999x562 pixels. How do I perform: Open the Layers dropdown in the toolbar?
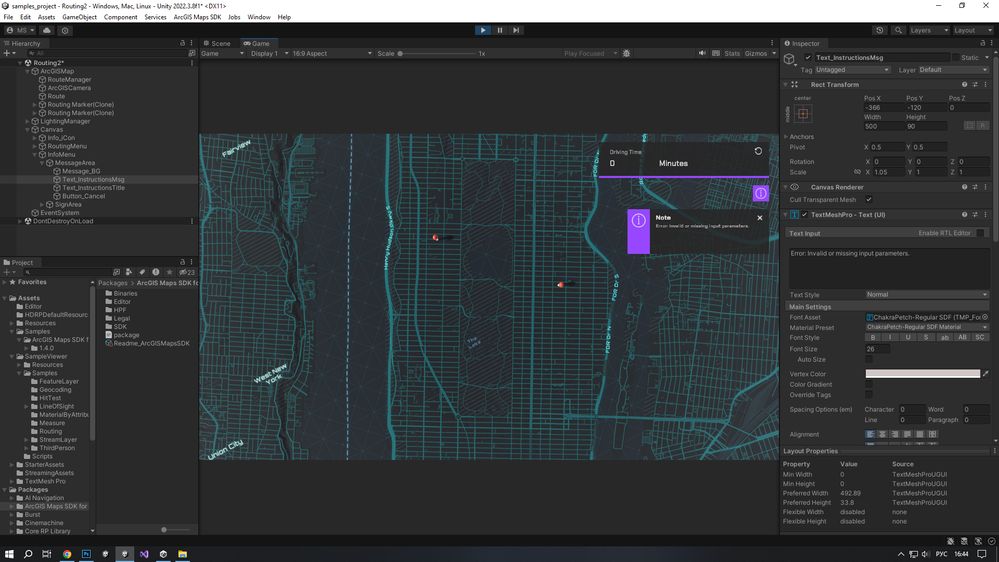926,31
